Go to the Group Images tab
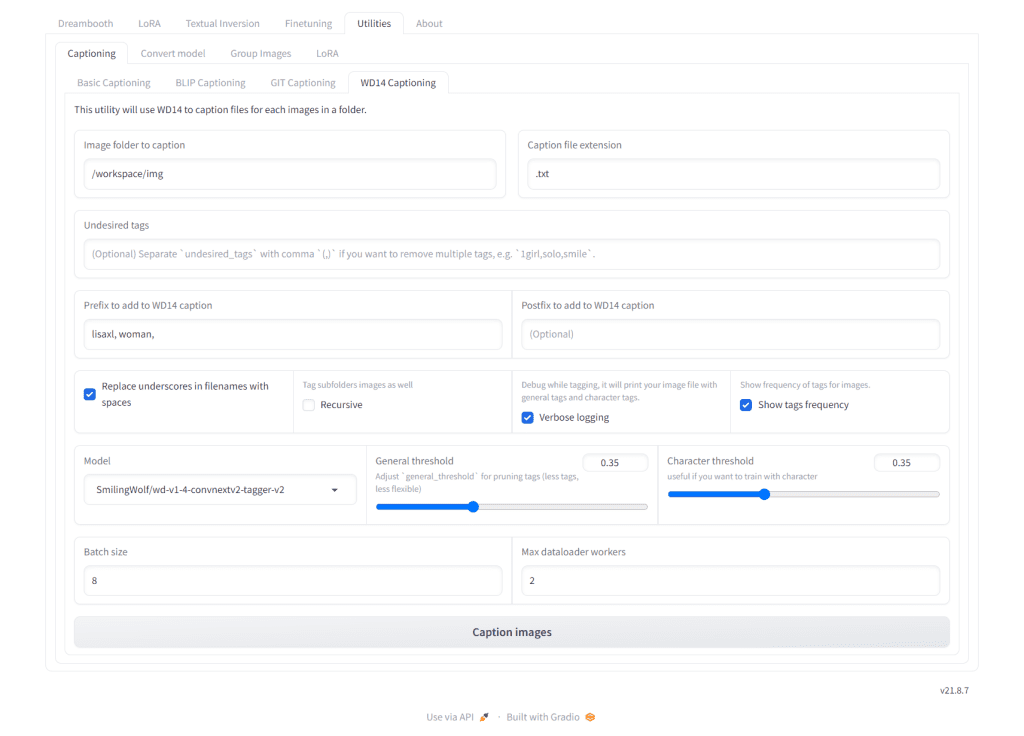 (261, 53)
